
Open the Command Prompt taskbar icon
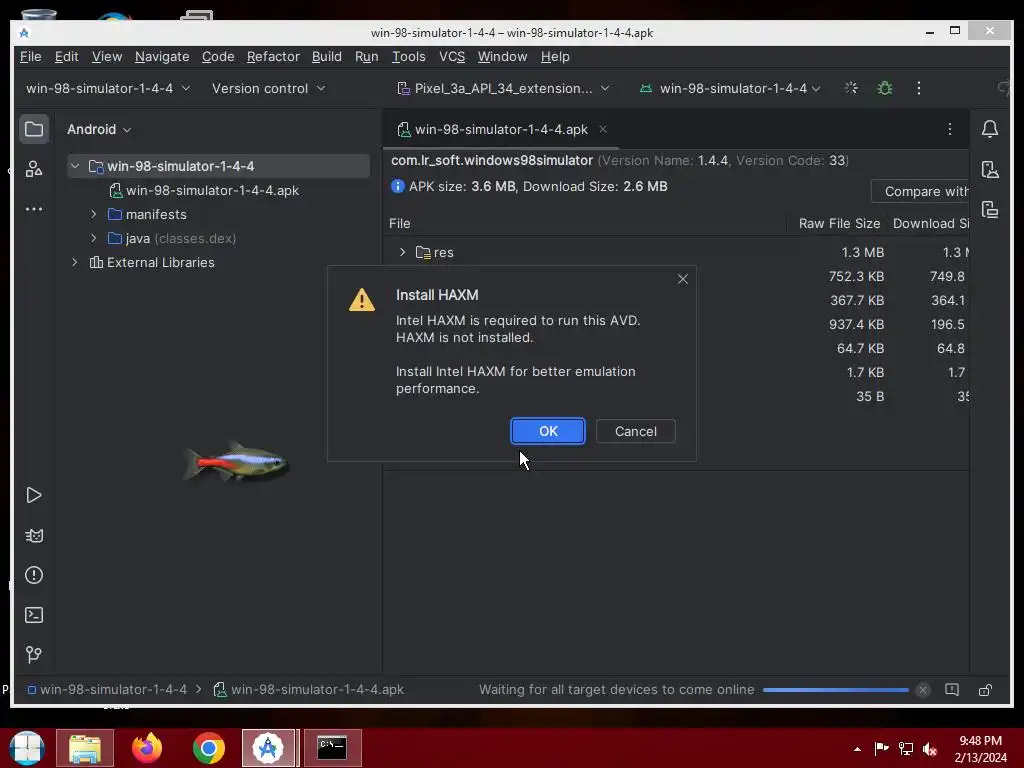(x=332, y=748)
